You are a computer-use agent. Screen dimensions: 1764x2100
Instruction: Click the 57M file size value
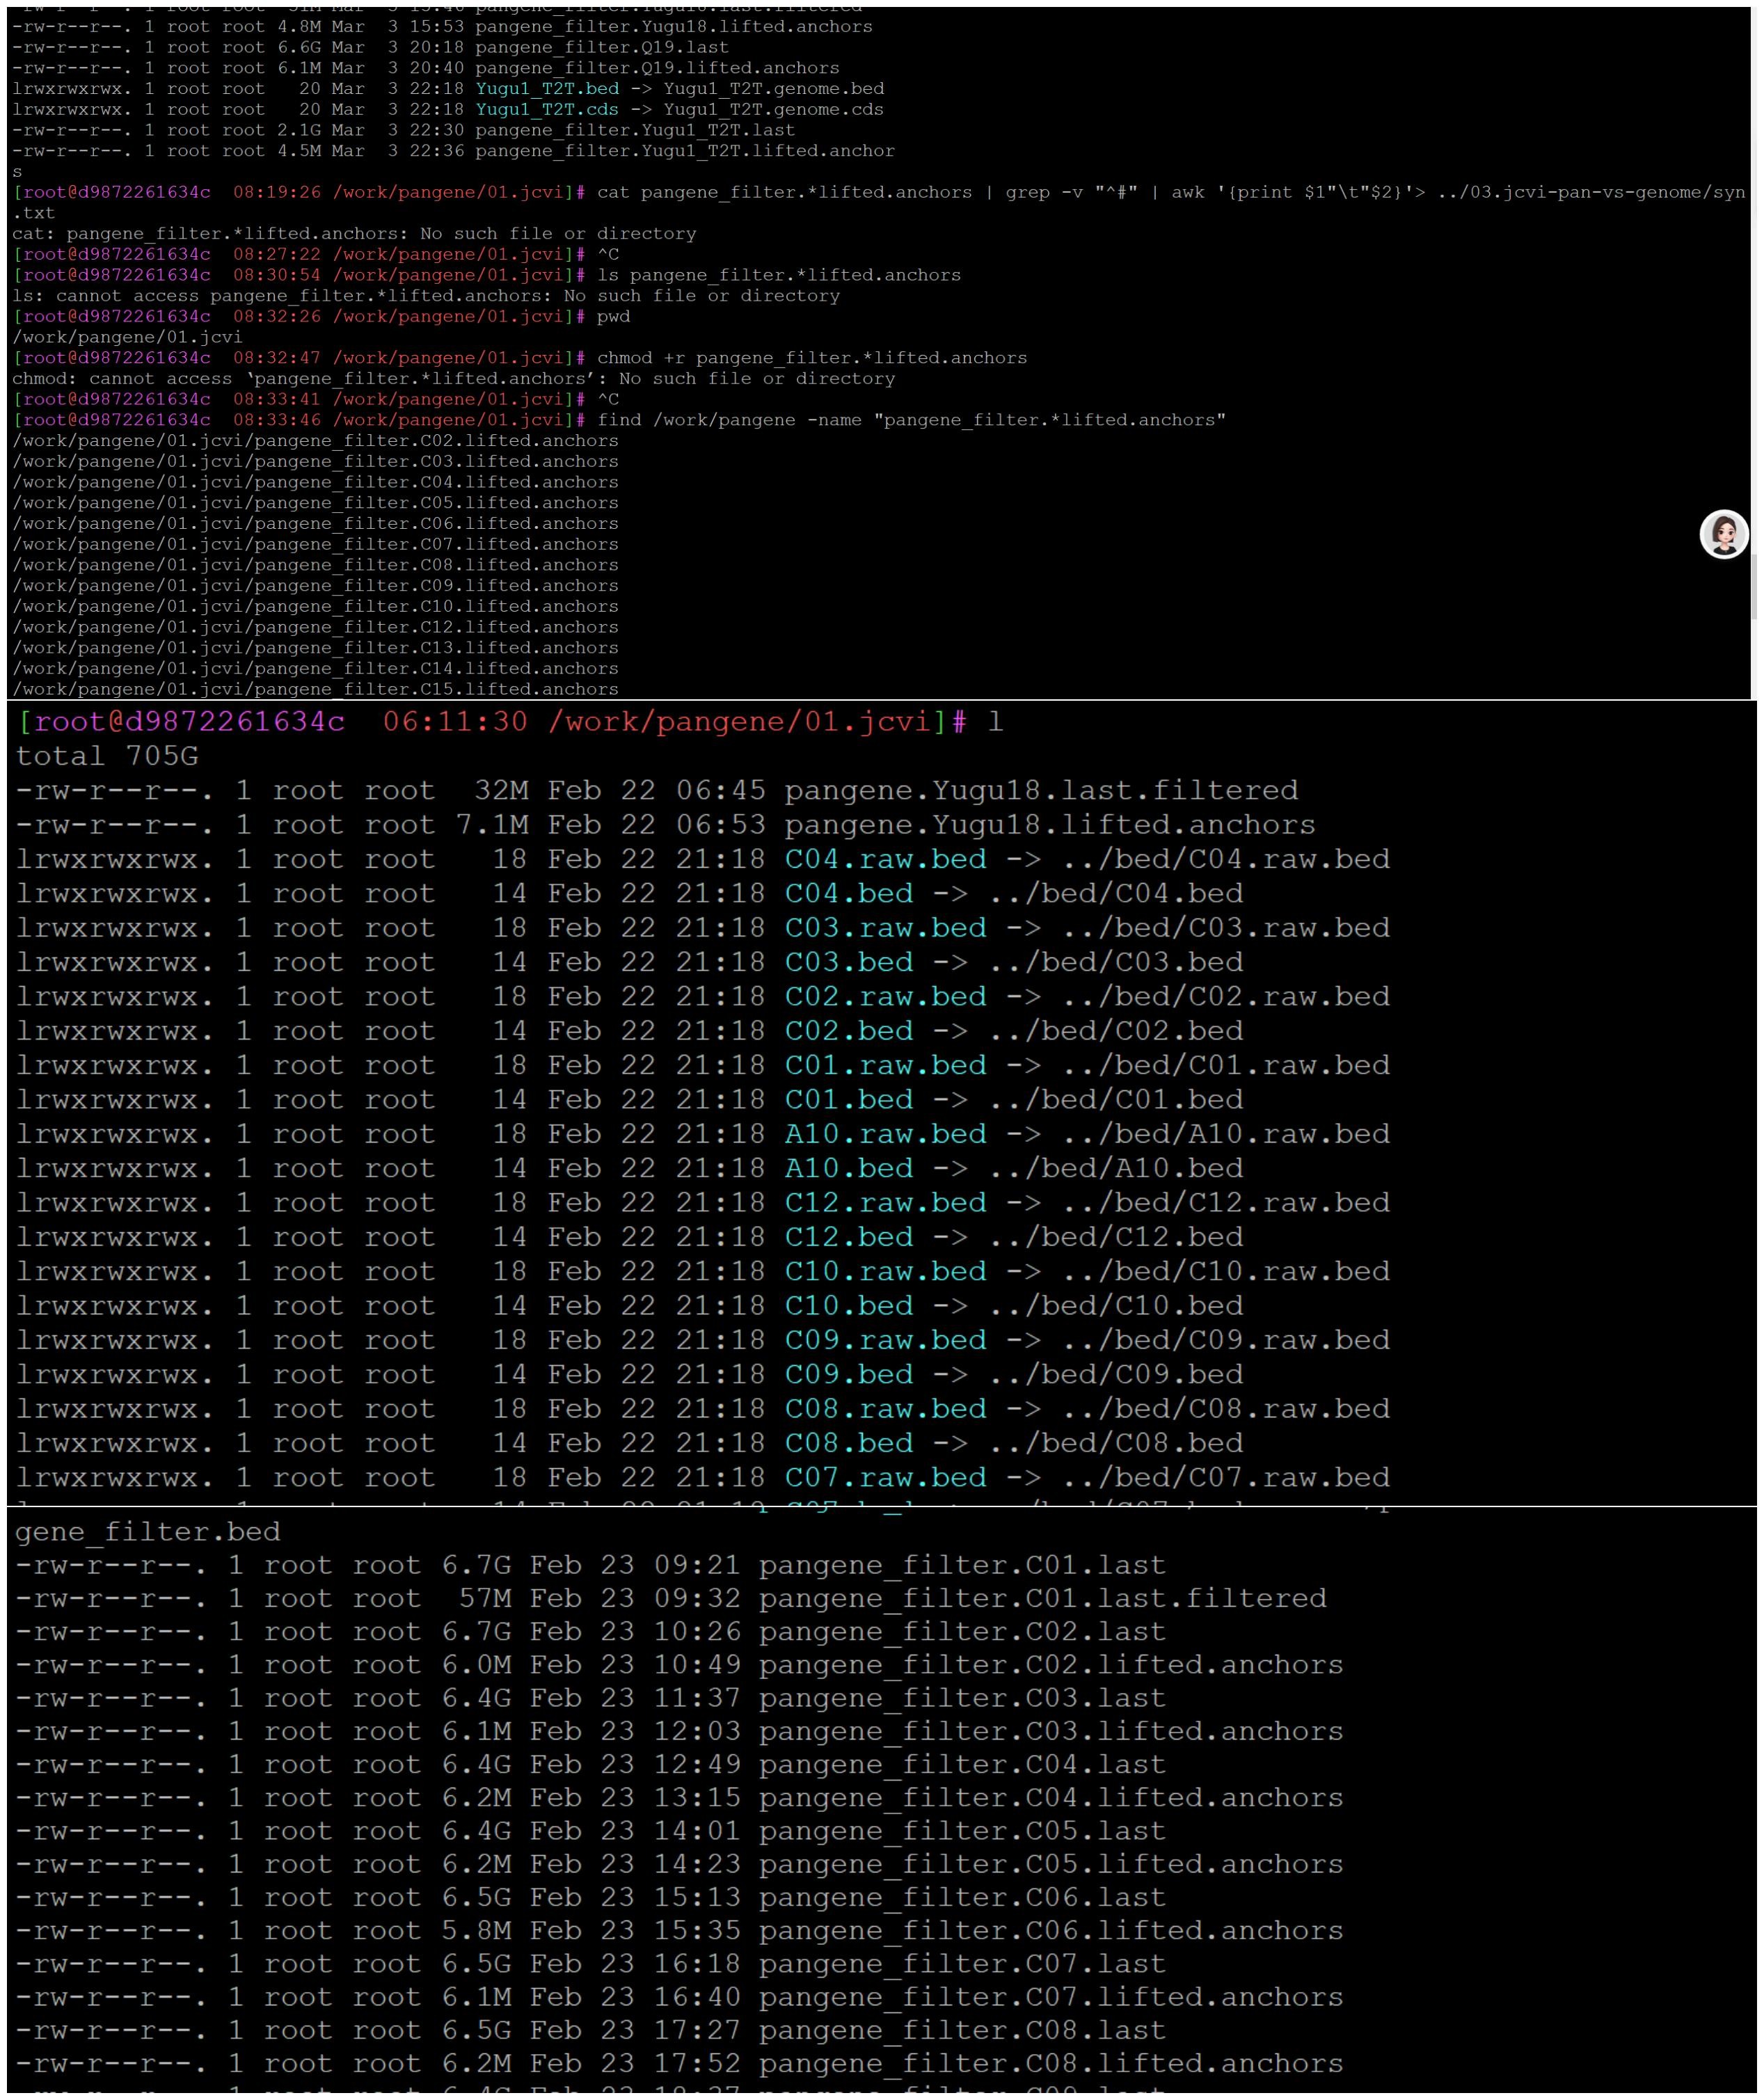[x=485, y=1598]
